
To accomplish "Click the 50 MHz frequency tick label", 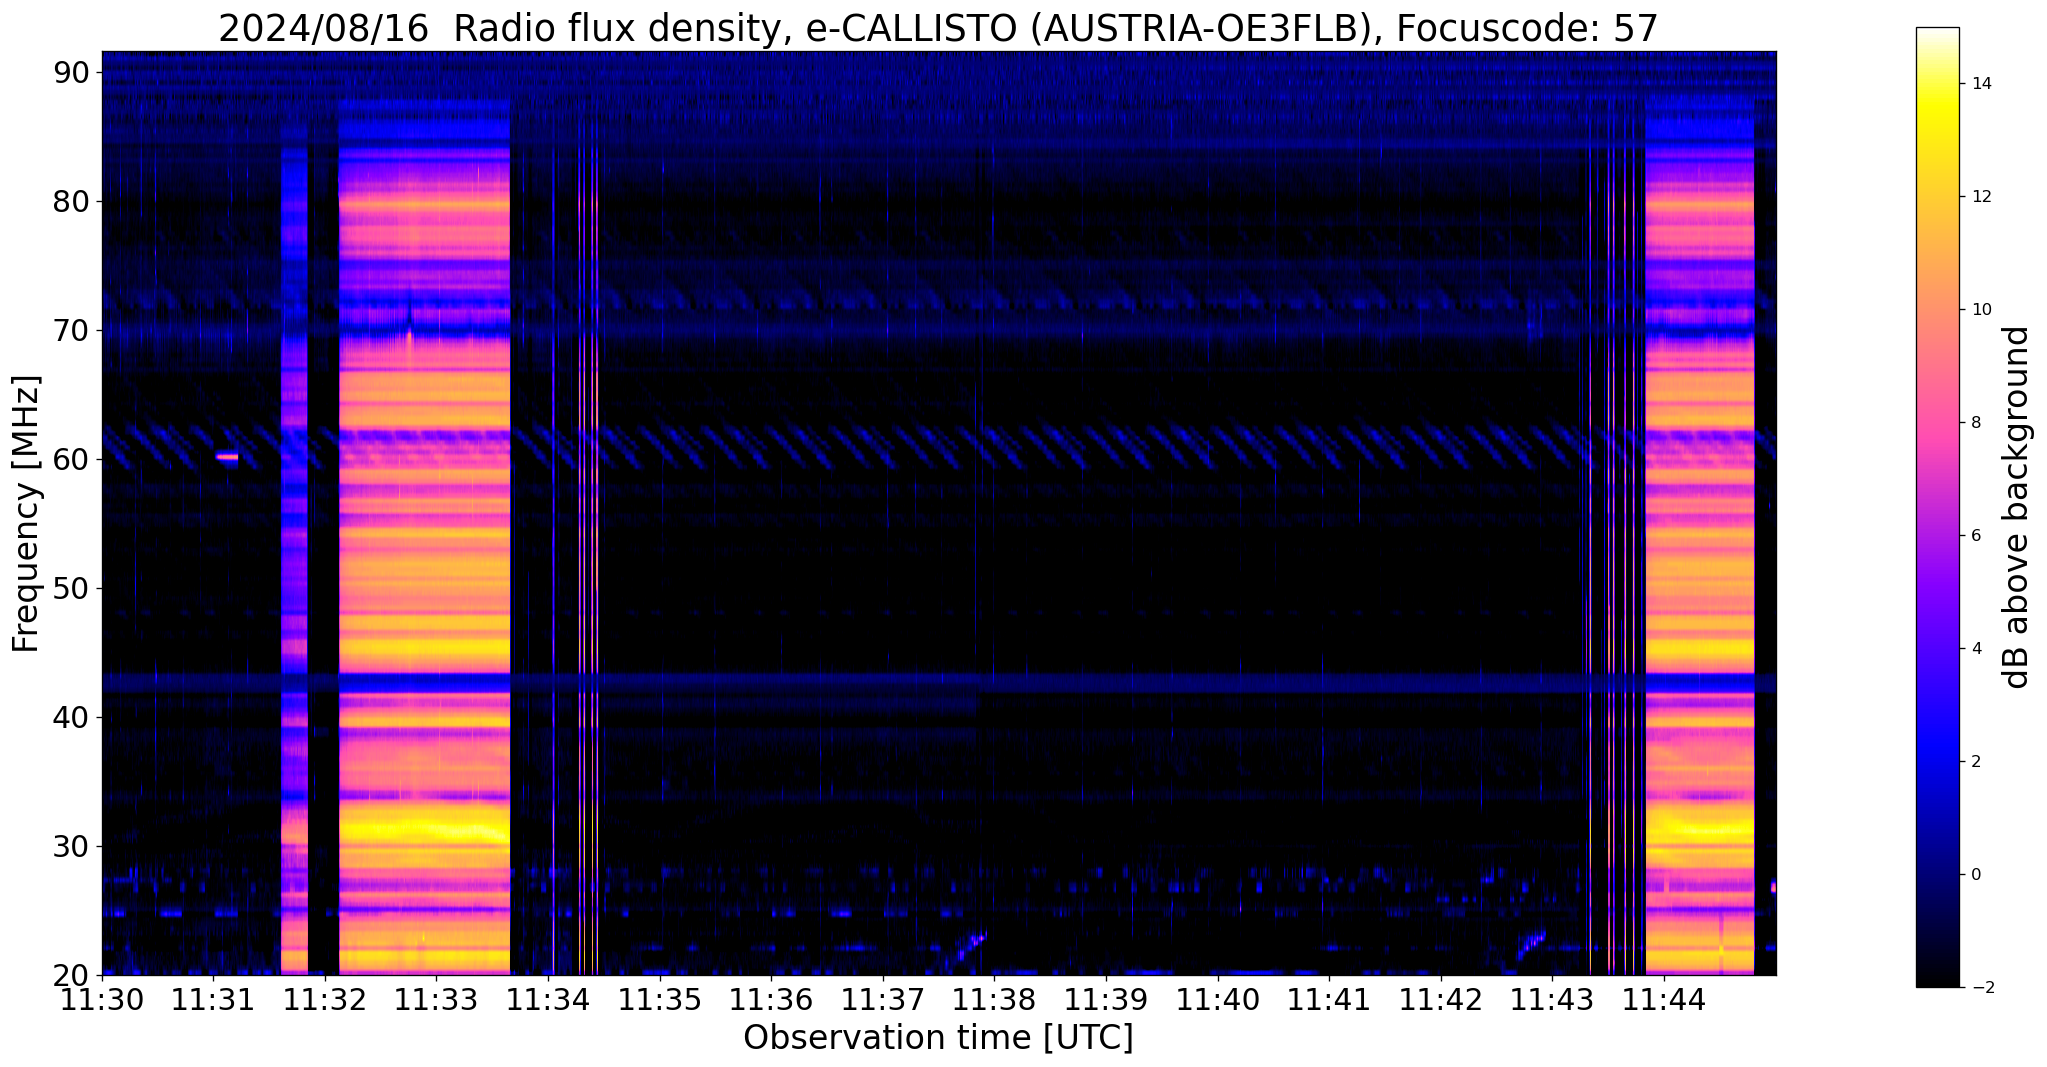I will (72, 588).
